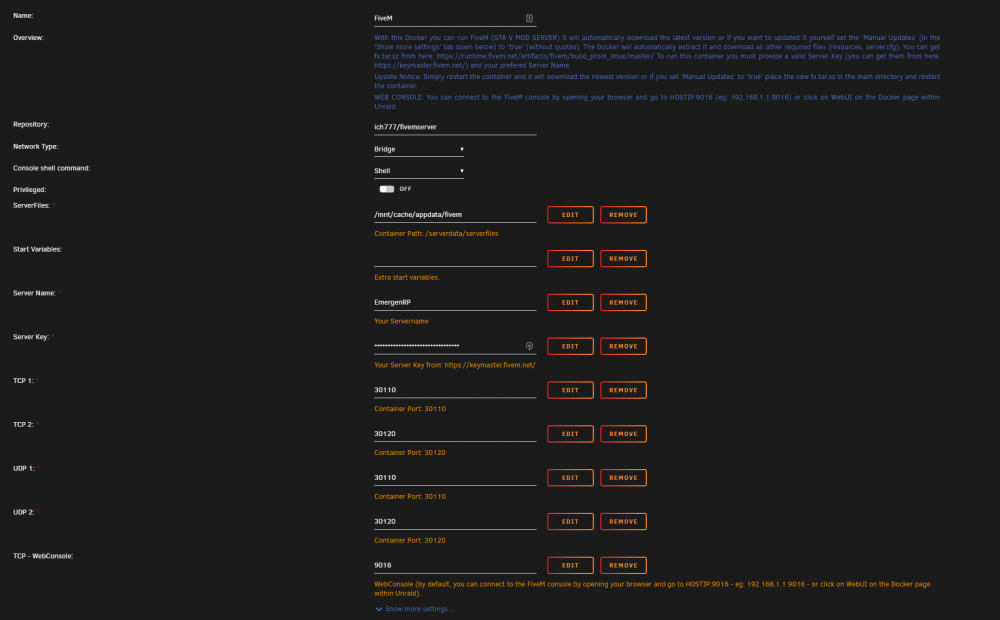1000x620 pixels.
Task: Remove the ServerFiles path entry
Action: click(x=623, y=215)
